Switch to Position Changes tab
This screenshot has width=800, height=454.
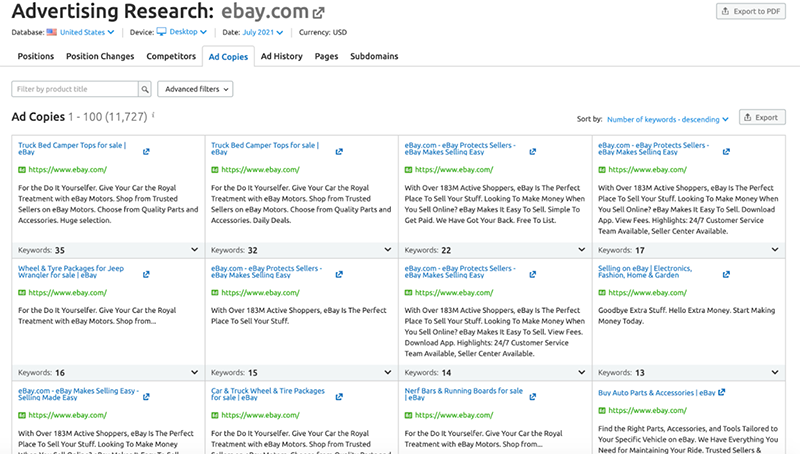tap(100, 56)
